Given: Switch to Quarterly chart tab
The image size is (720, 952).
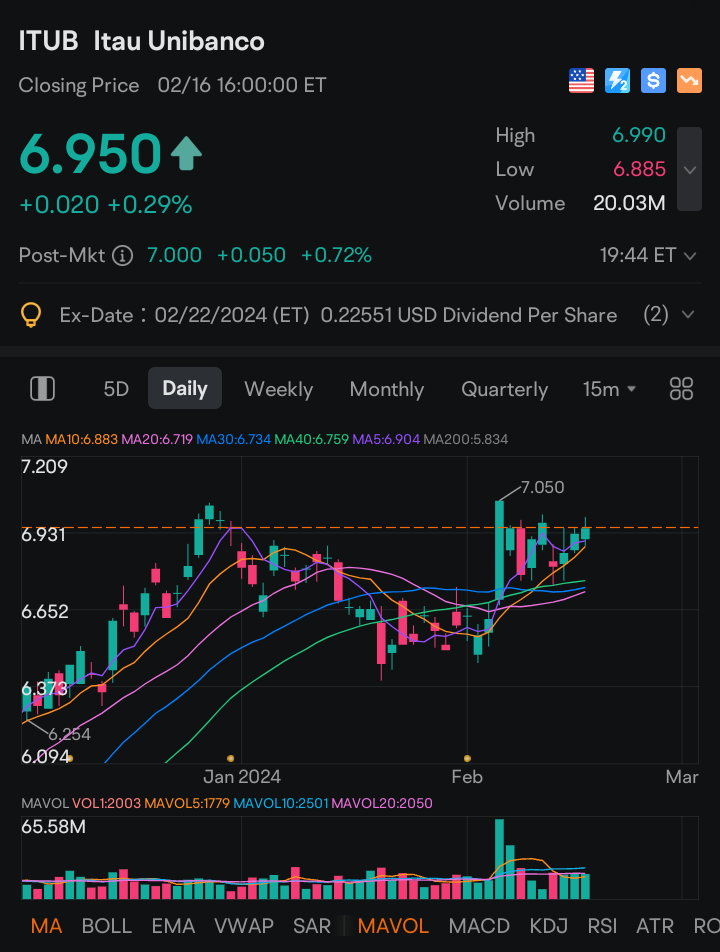Looking at the screenshot, I should [x=504, y=389].
